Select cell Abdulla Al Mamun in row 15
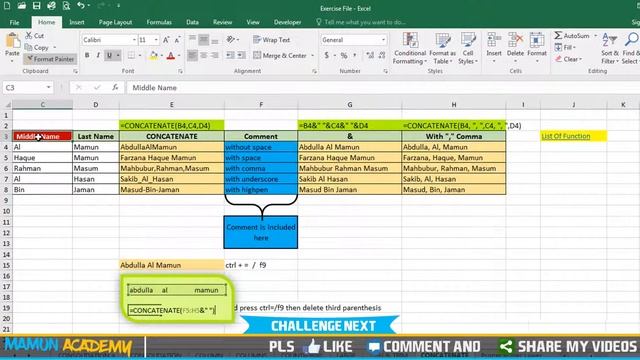 click(x=172, y=265)
